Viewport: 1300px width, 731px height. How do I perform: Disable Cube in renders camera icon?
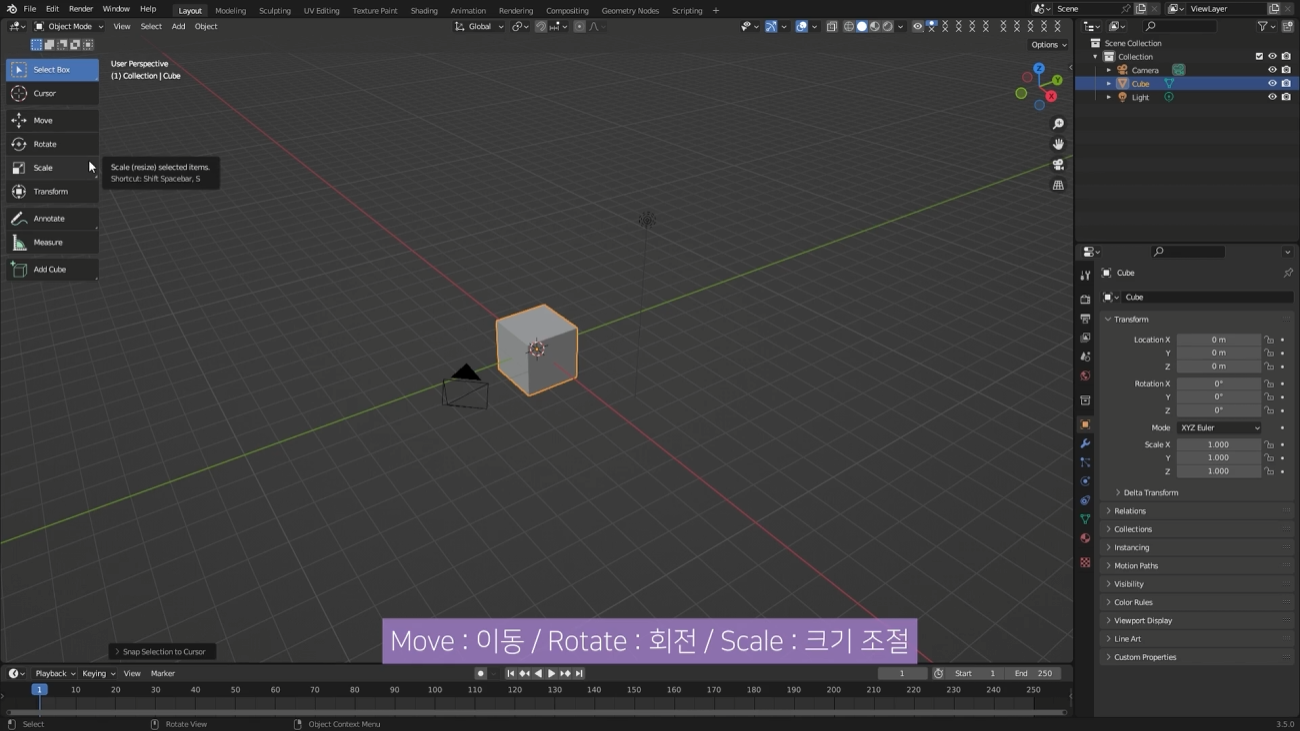(1286, 84)
